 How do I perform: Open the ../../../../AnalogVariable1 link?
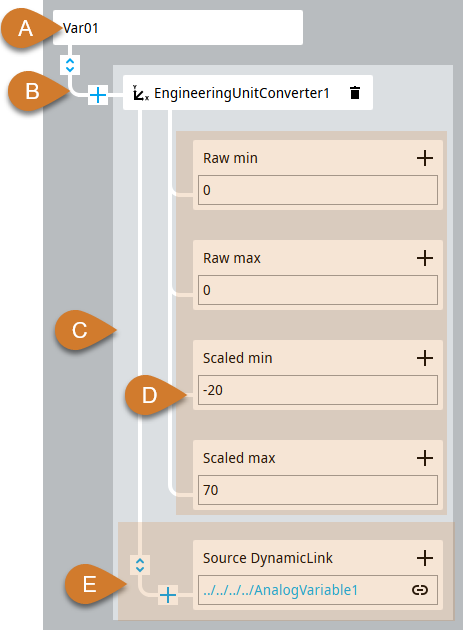coord(281,590)
